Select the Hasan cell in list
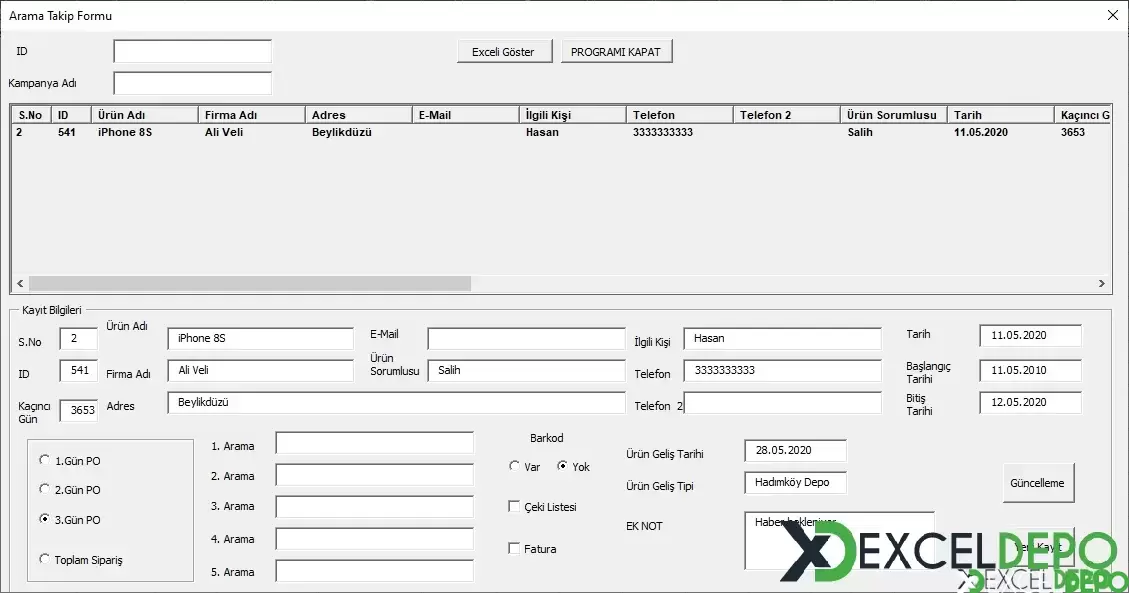The height and width of the screenshot is (593, 1129). point(542,132)
